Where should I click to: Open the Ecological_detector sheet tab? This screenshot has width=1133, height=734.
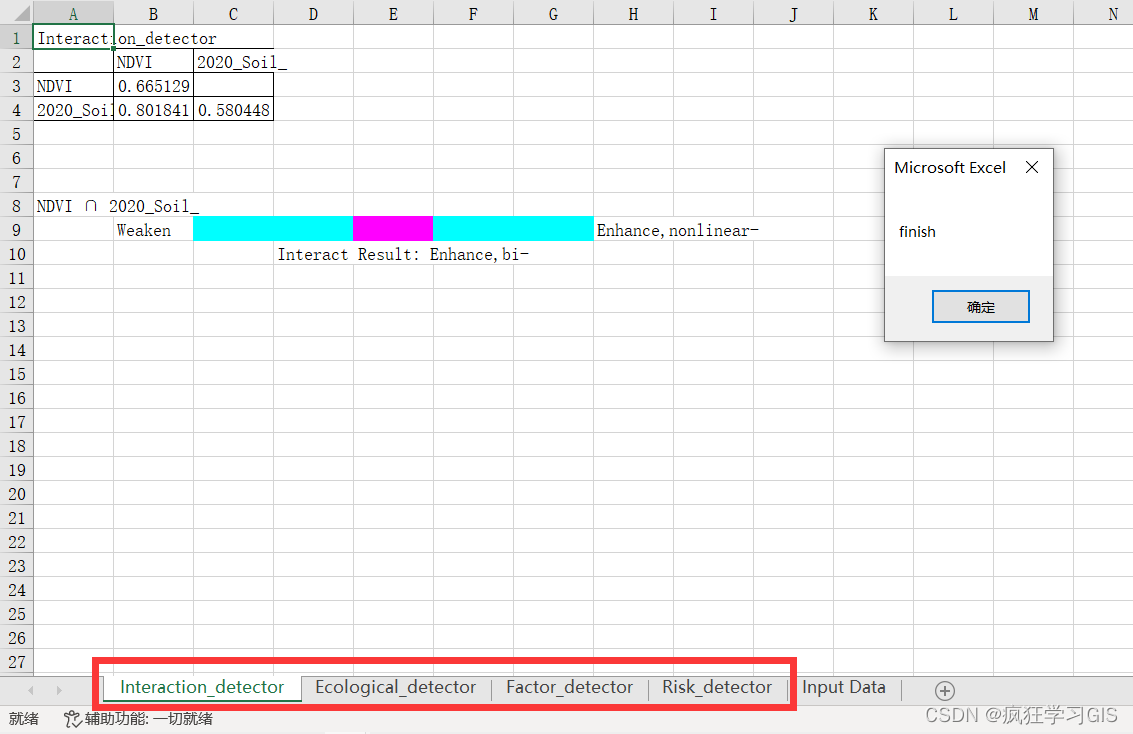pyautogui.click(x=395, y=687)
